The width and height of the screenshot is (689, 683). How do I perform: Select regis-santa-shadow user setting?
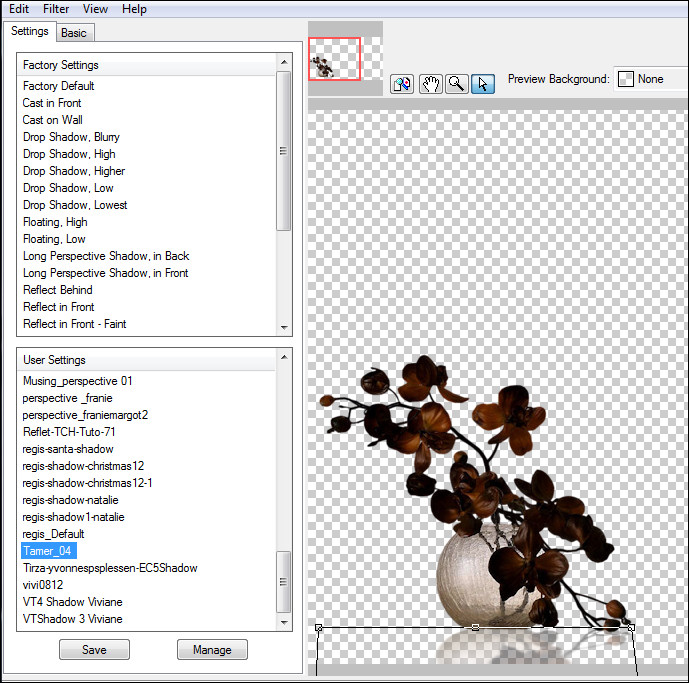[x=68, y=449]
